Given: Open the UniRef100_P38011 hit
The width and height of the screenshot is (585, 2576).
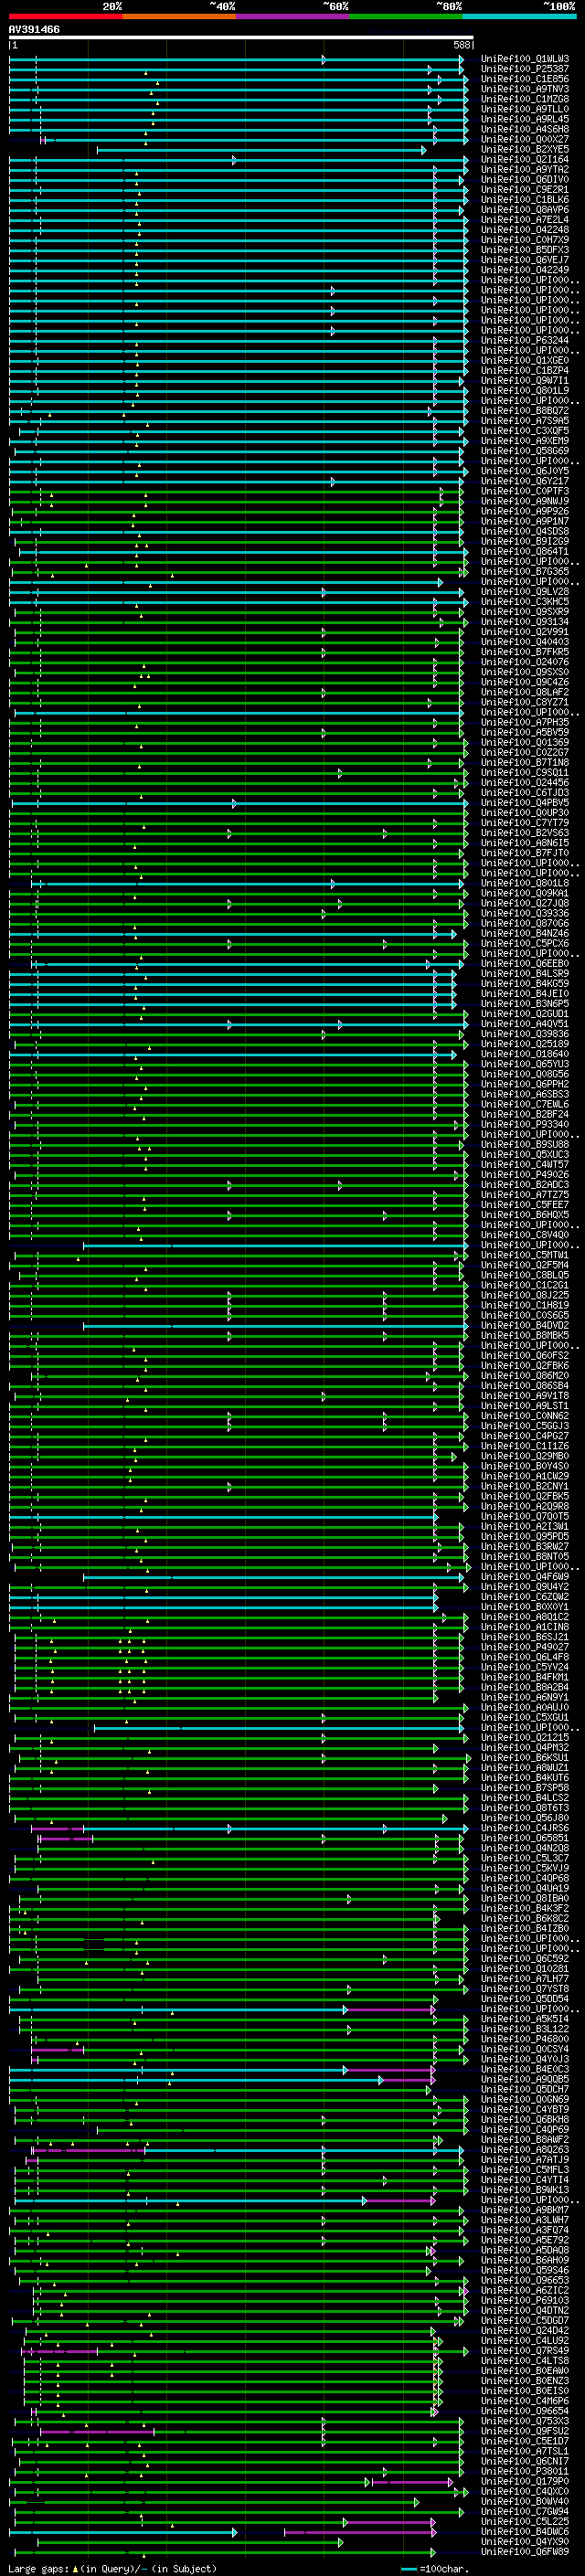Looking at the screenshot, I should (x=525, y=2471).
